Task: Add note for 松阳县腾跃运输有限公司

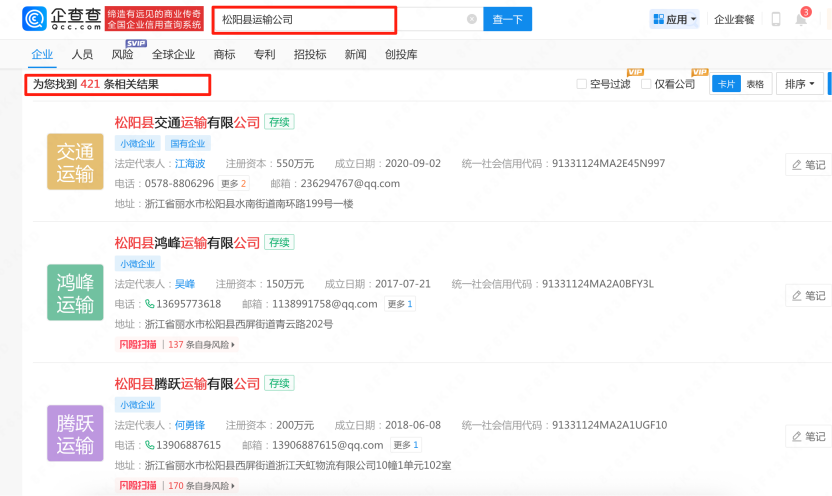Action: (808, 437)
